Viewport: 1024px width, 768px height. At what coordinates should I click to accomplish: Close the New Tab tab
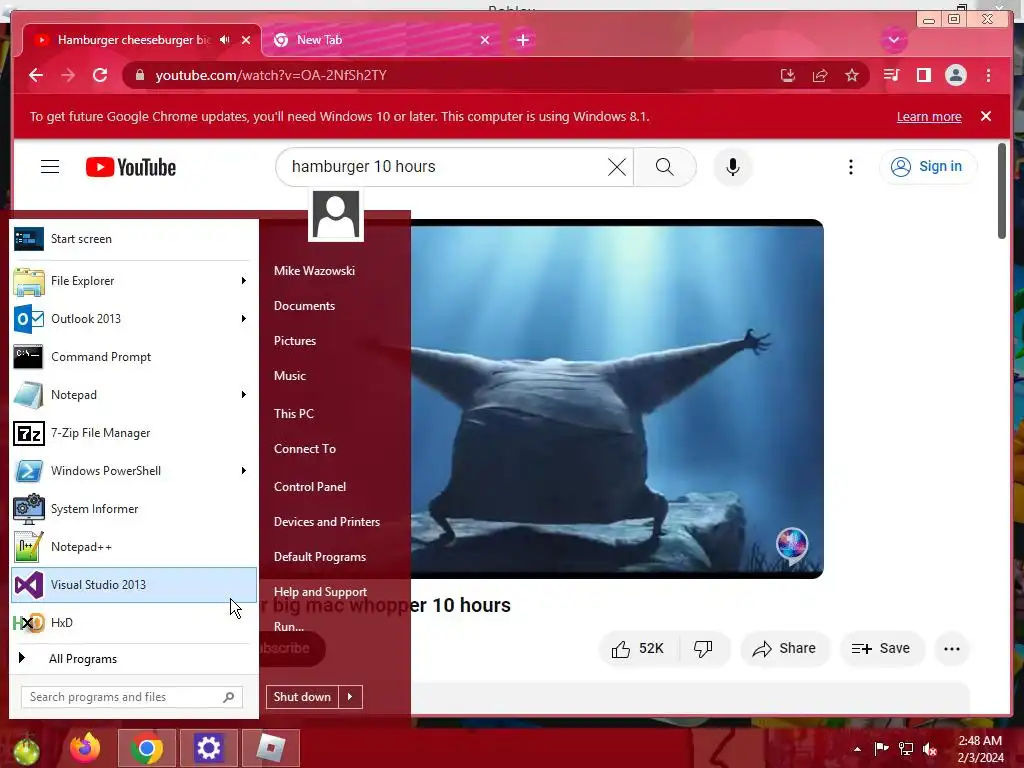485,40
